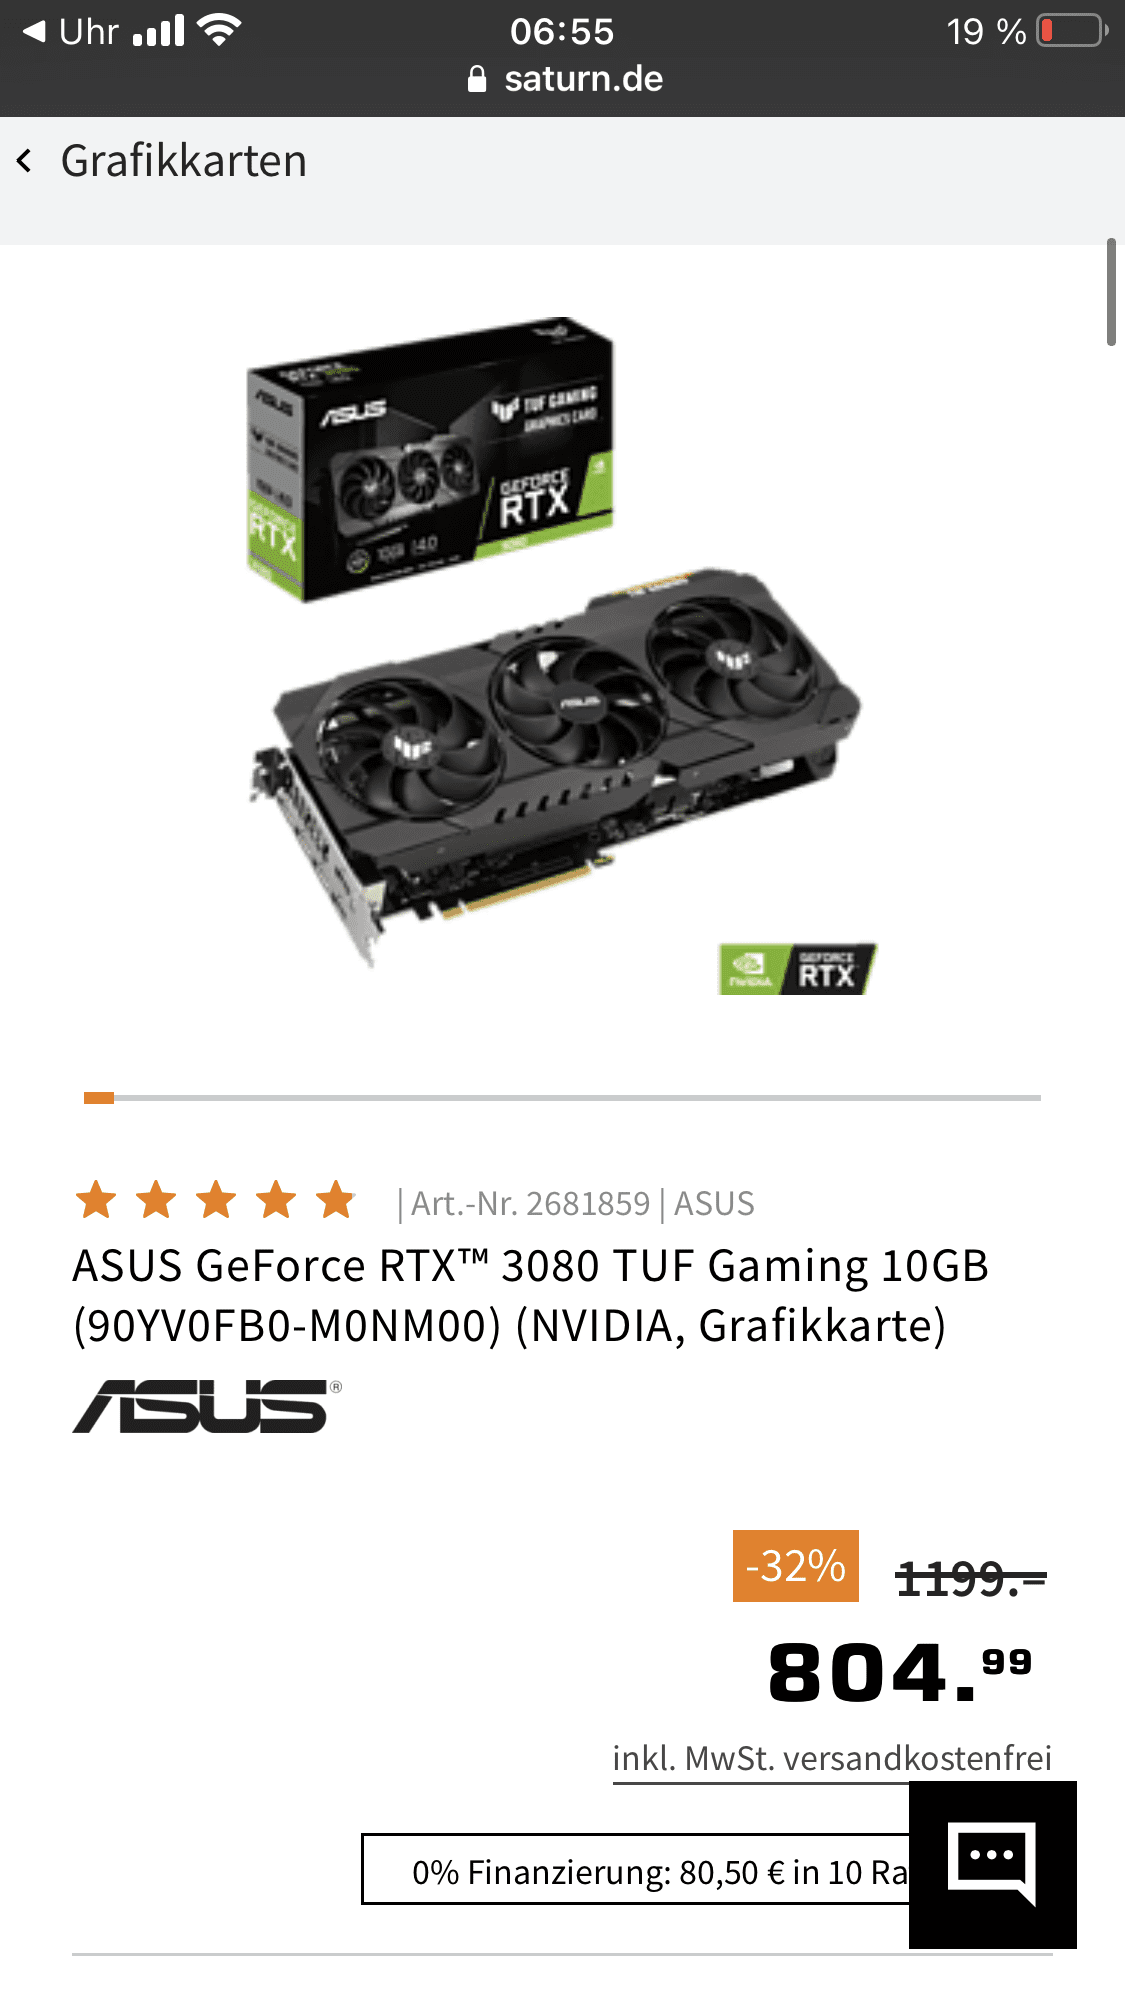Screen dimensions: 1125x2001
Task: Tap the saturn.de address bar
Action: tap(563, 79)
